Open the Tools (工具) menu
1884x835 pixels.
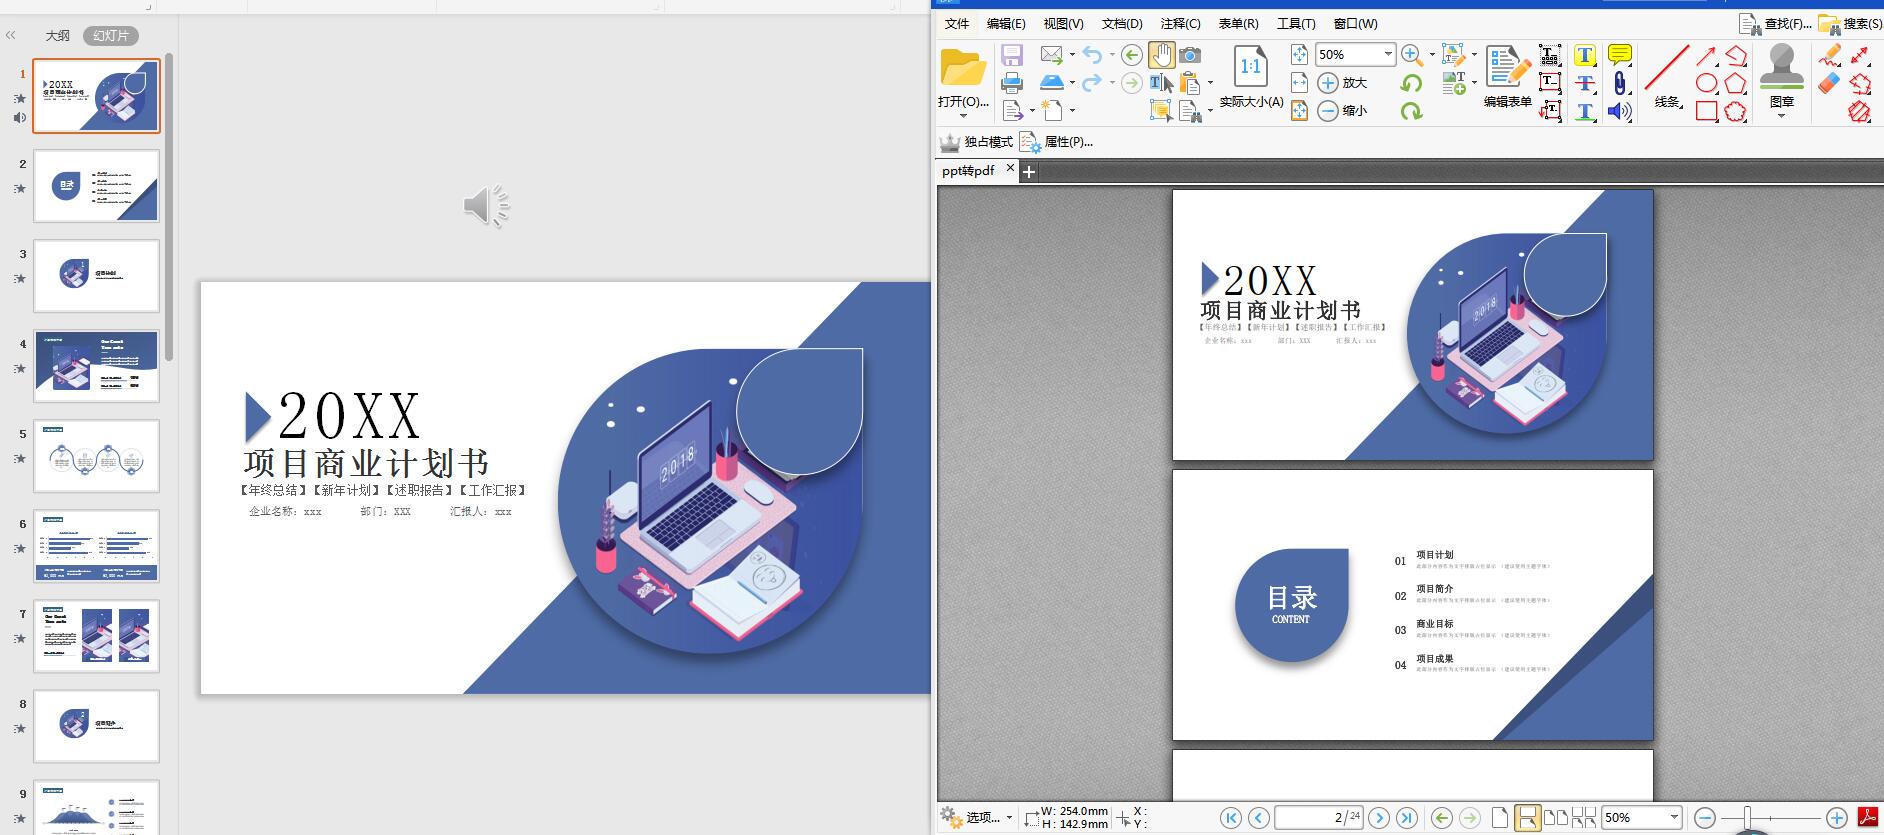point(1296,23)
